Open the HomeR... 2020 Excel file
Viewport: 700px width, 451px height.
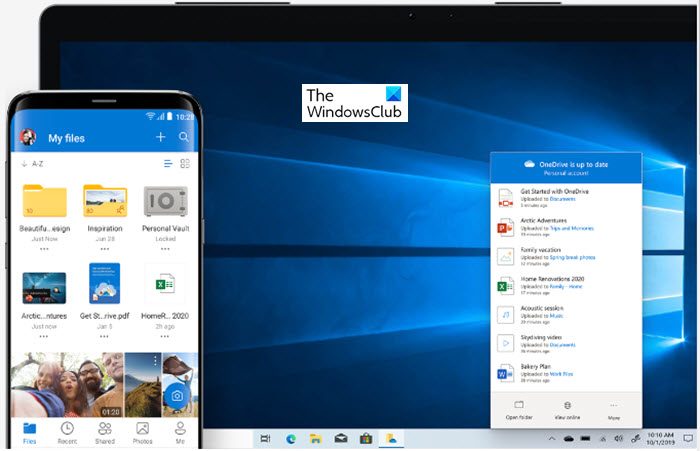(165, 284)
